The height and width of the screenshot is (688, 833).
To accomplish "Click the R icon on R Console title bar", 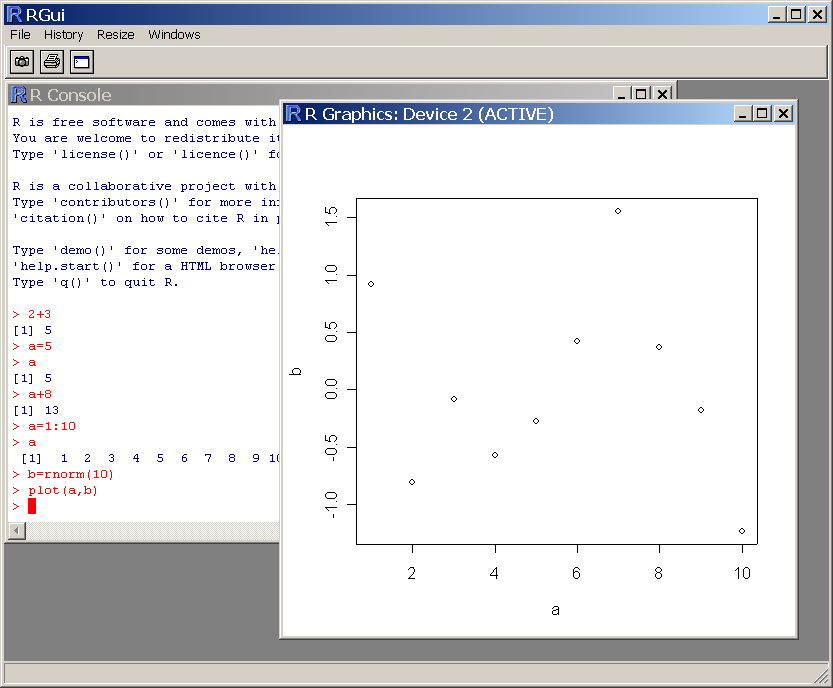I will pos(18,95).
